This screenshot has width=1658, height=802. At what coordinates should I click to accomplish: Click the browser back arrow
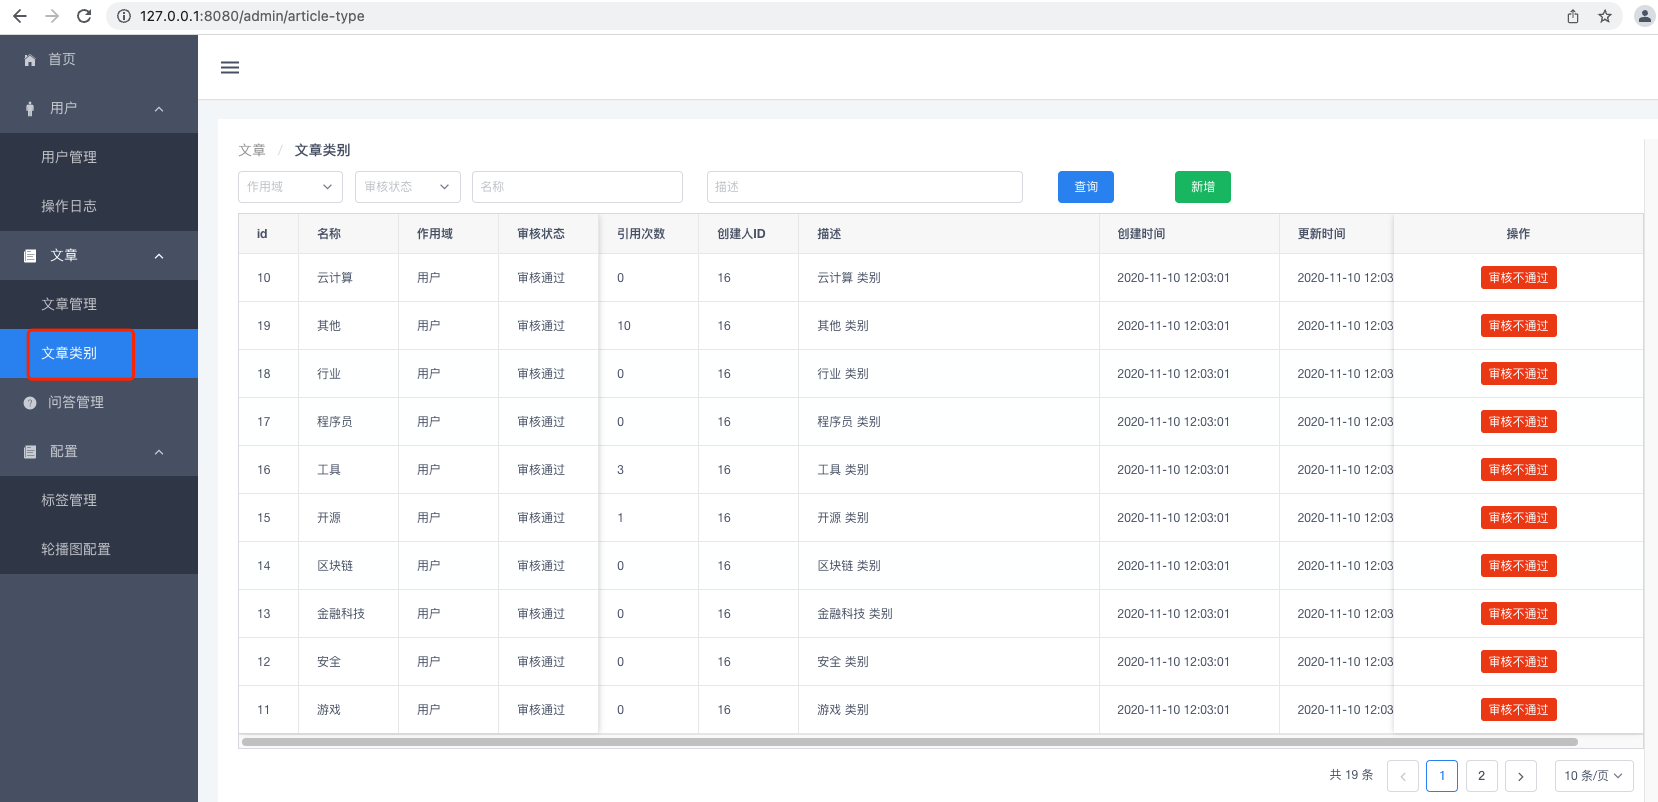point(20,16)
